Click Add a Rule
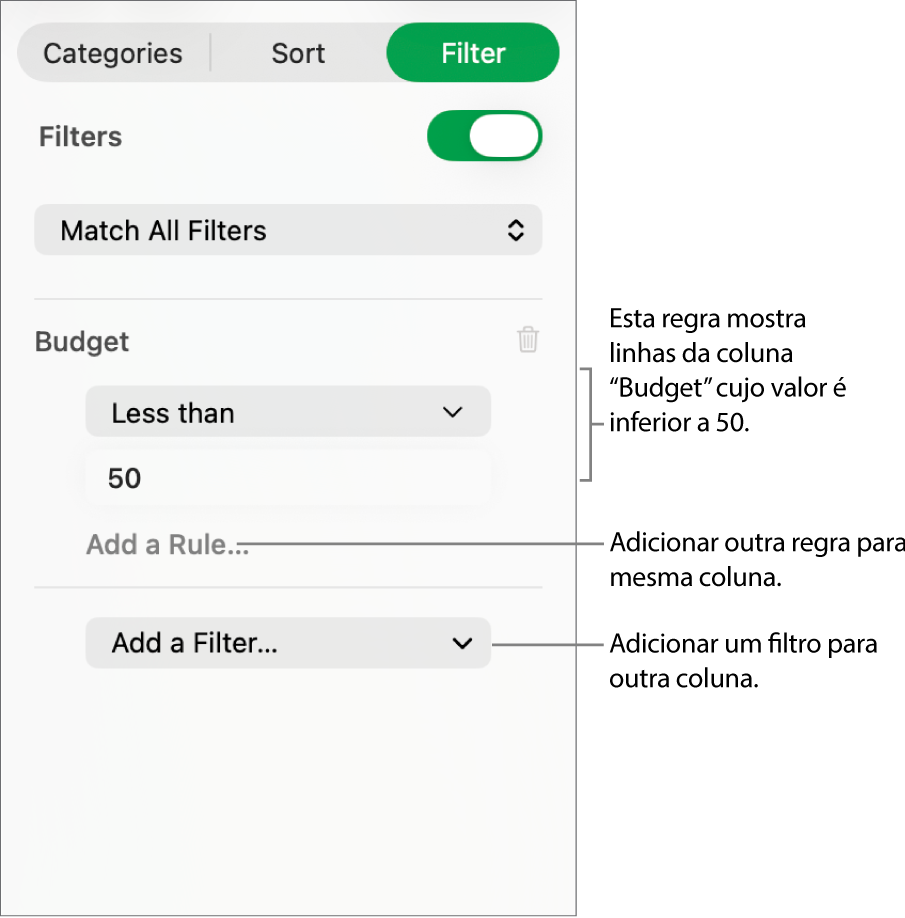Image resolution: width=905 pixels, height=918 pixels. tap(167, 544)
